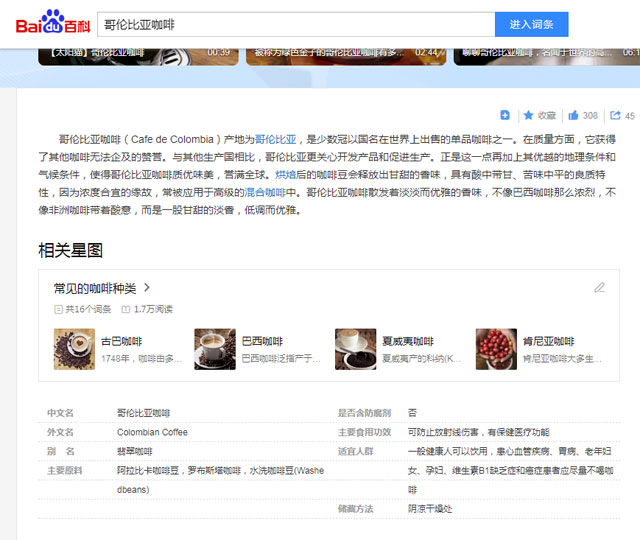Screen dimensions: 640x540
Task: Click the star 收藏 favorite icon
Action: point(528,116)
